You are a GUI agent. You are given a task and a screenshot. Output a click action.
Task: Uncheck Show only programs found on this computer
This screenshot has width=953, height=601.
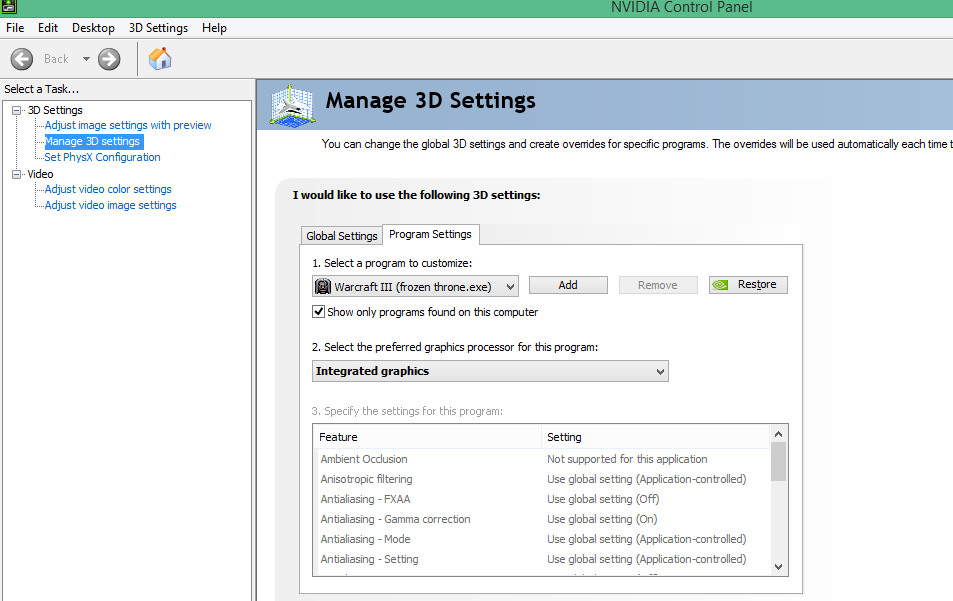click(318, 312)
